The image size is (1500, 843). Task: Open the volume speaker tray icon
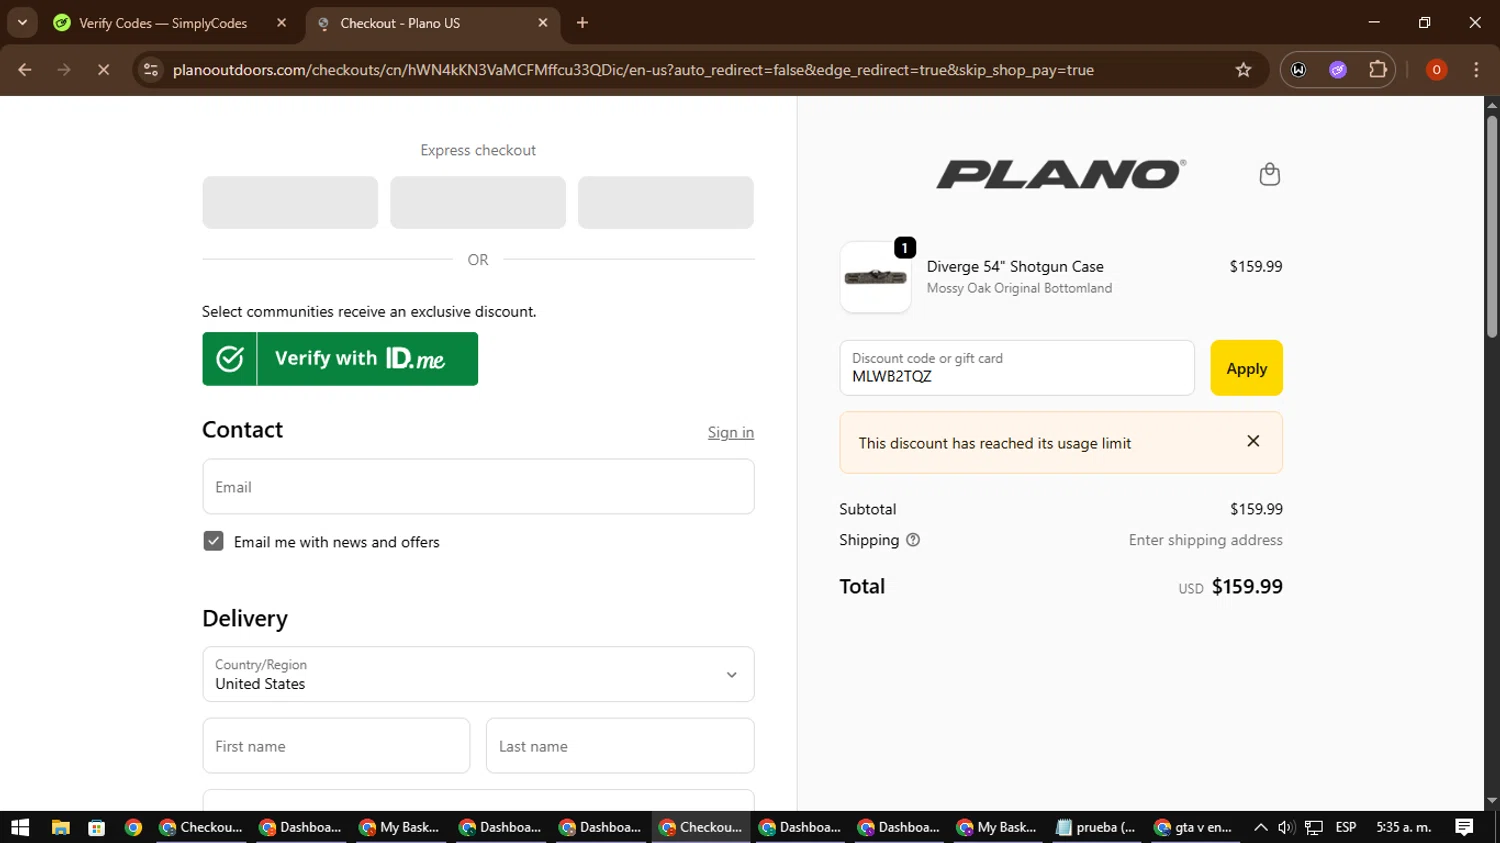(1286, 827)
